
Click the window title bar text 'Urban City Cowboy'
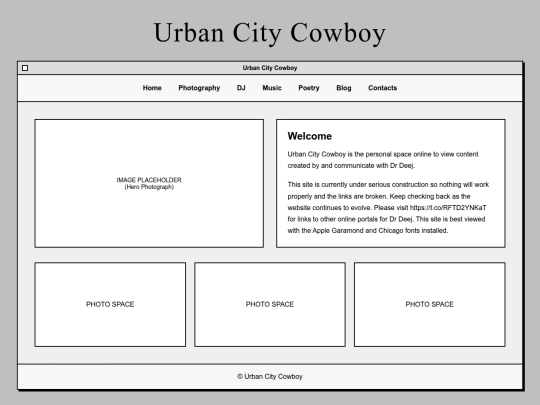[x=270, y=68]
